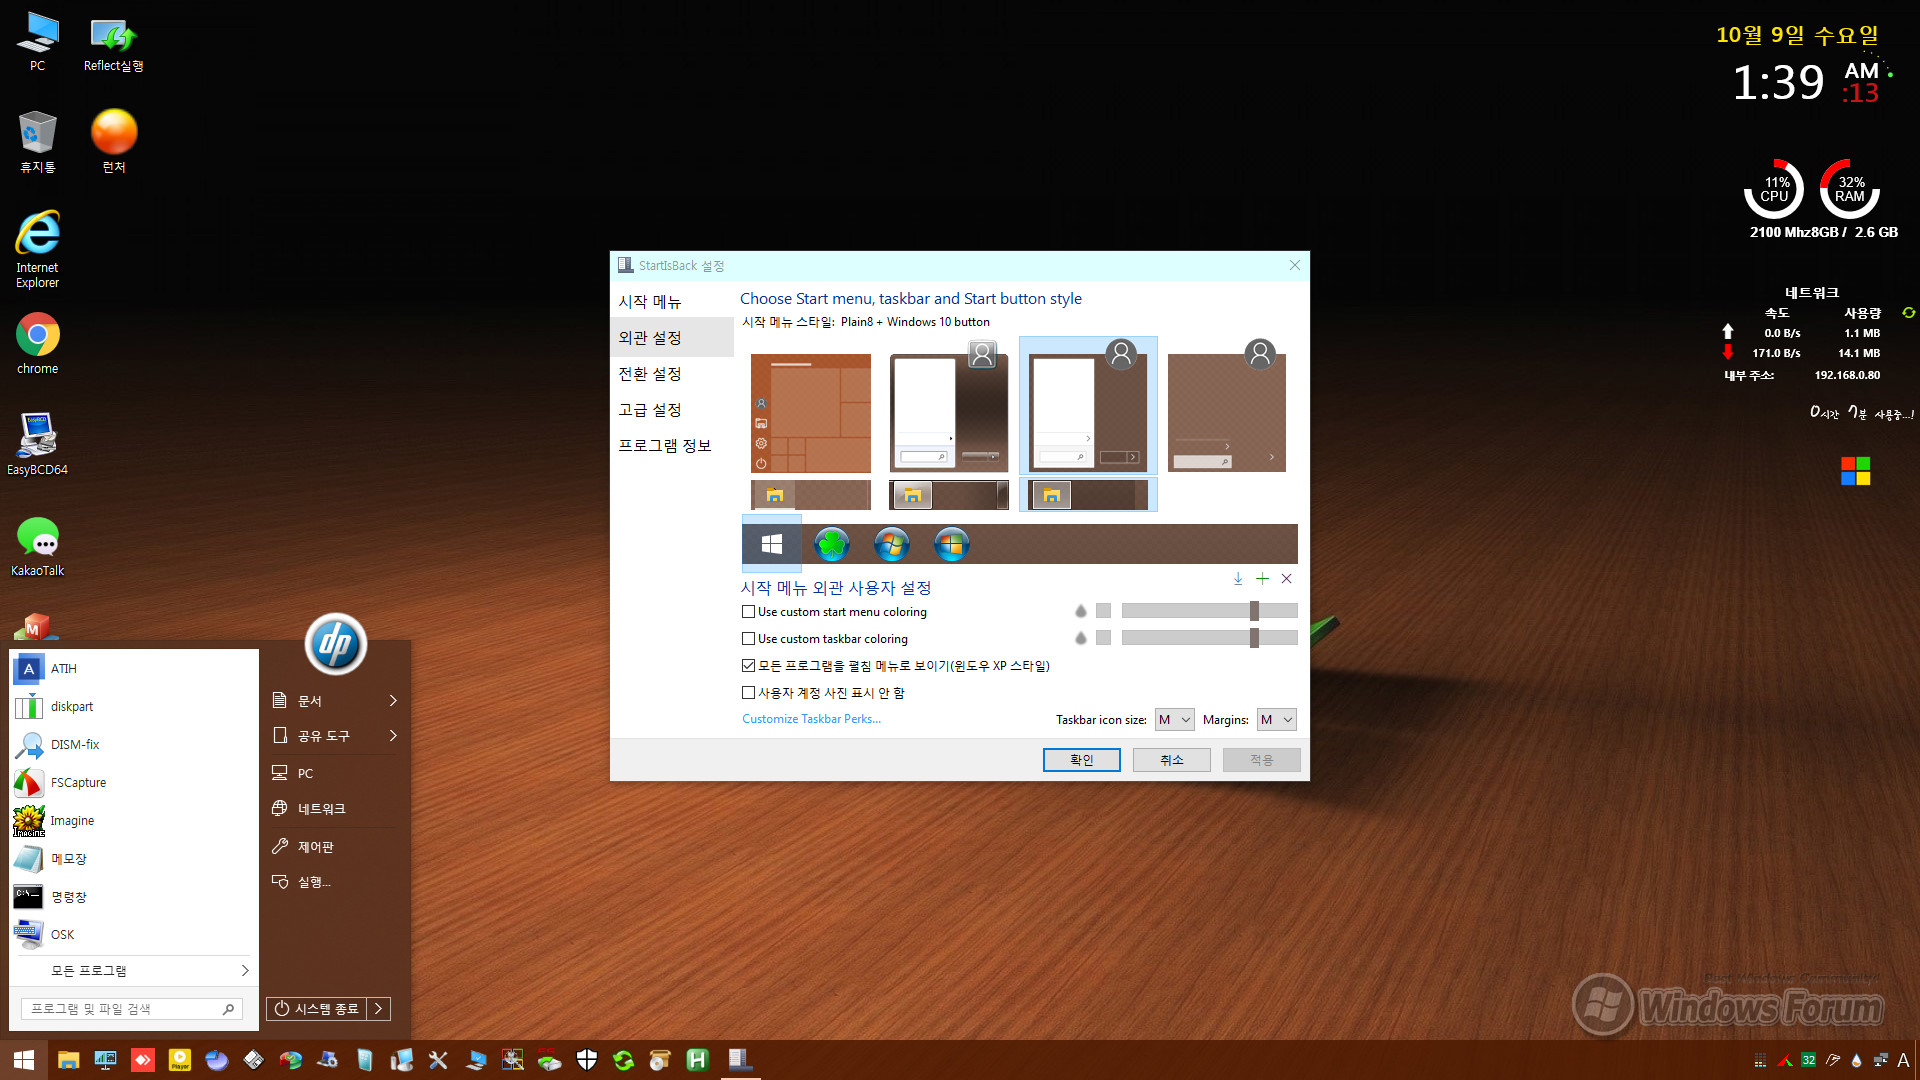Viewport: 1920px width, 1080px height.
Task: Expand 모든 프로그램 list
Action: pos(133,971)
